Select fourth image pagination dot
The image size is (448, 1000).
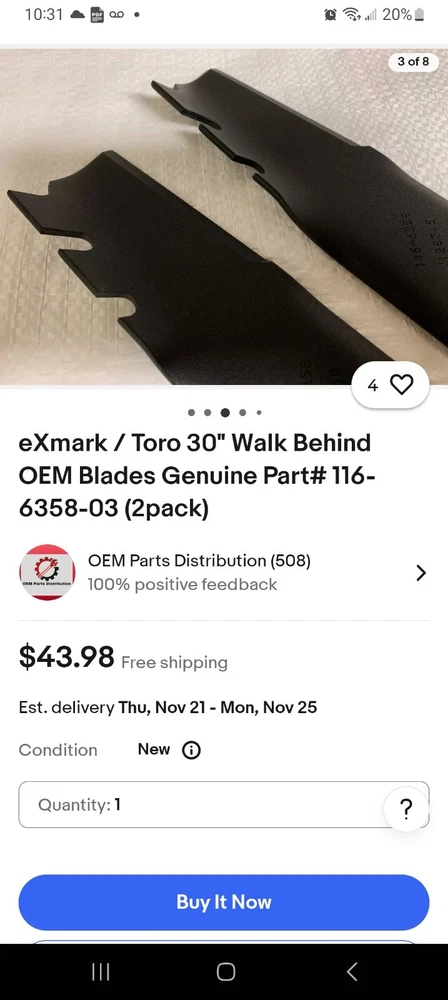click(243, 413)
